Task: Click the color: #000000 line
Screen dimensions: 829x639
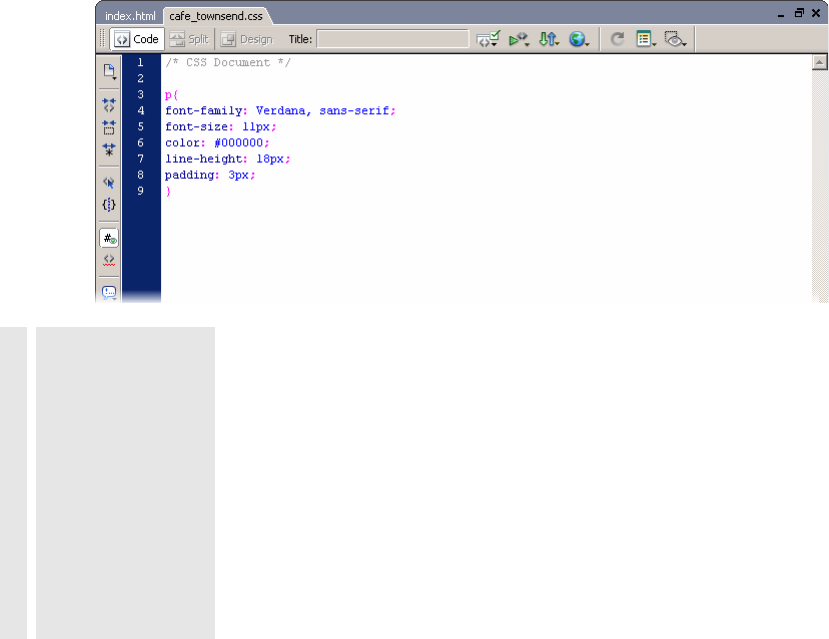Action: [217, 143]
